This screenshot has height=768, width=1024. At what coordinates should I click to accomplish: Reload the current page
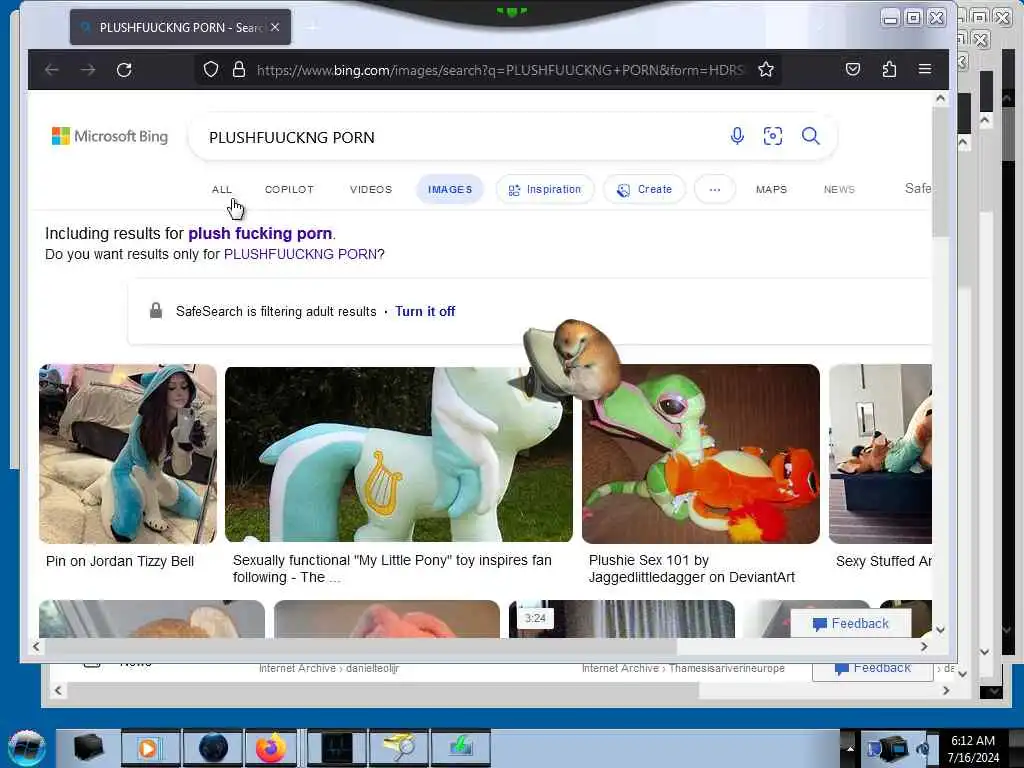pyautogui.click(x=124, y=69)
